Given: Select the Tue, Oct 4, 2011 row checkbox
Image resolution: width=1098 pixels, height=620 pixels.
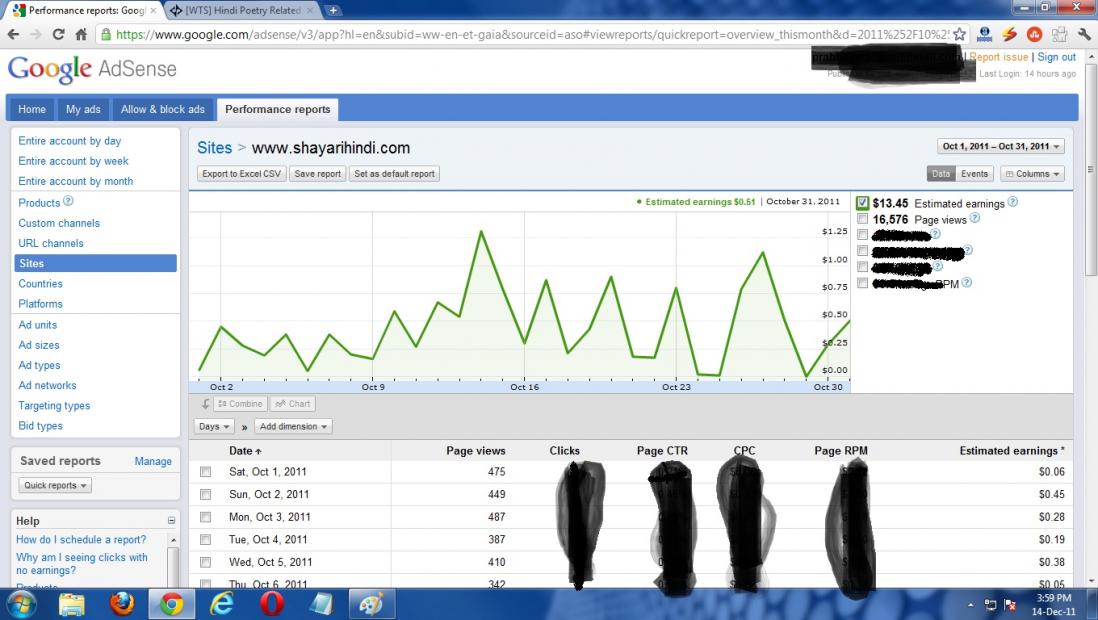Looking at the screenshot, I should click(205, 539).
